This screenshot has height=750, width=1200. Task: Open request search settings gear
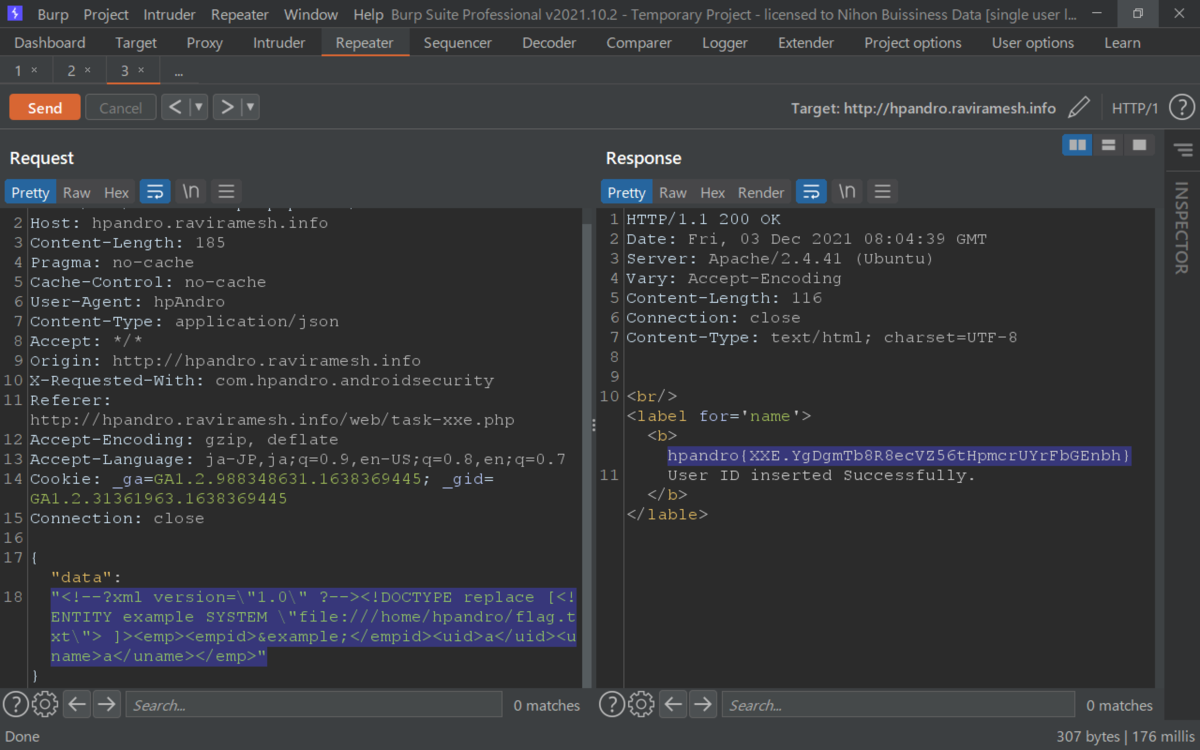click(x=45, y=704)
